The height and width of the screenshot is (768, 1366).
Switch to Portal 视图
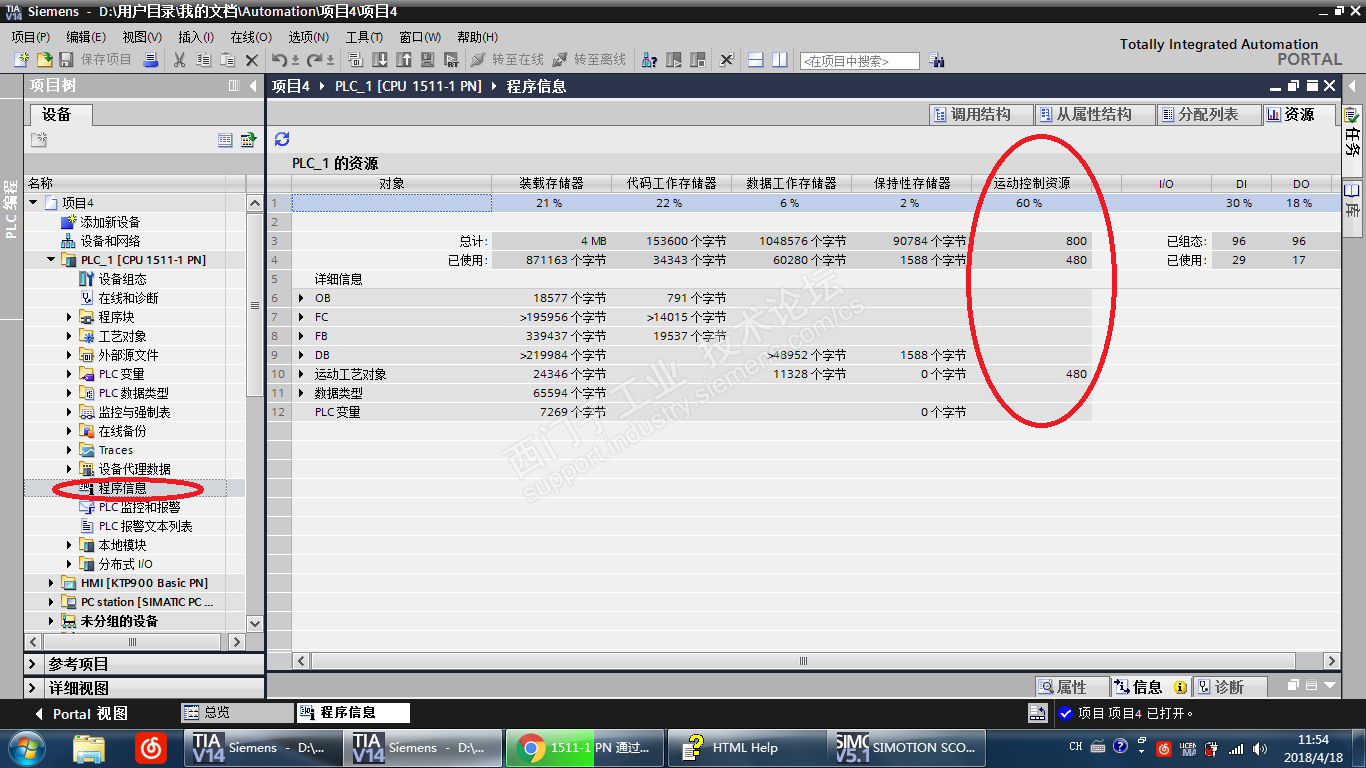point(81,714)
